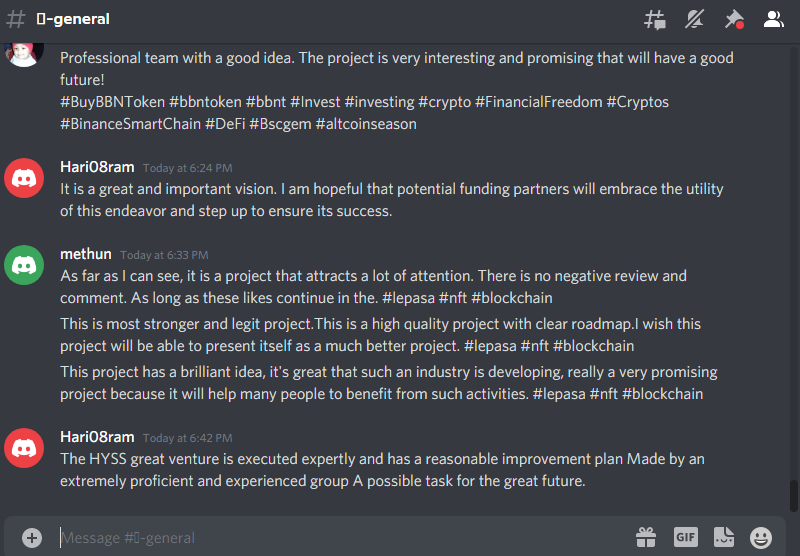
Task: Click the hash channel icon in header
Action: click(x=16, y=19)
